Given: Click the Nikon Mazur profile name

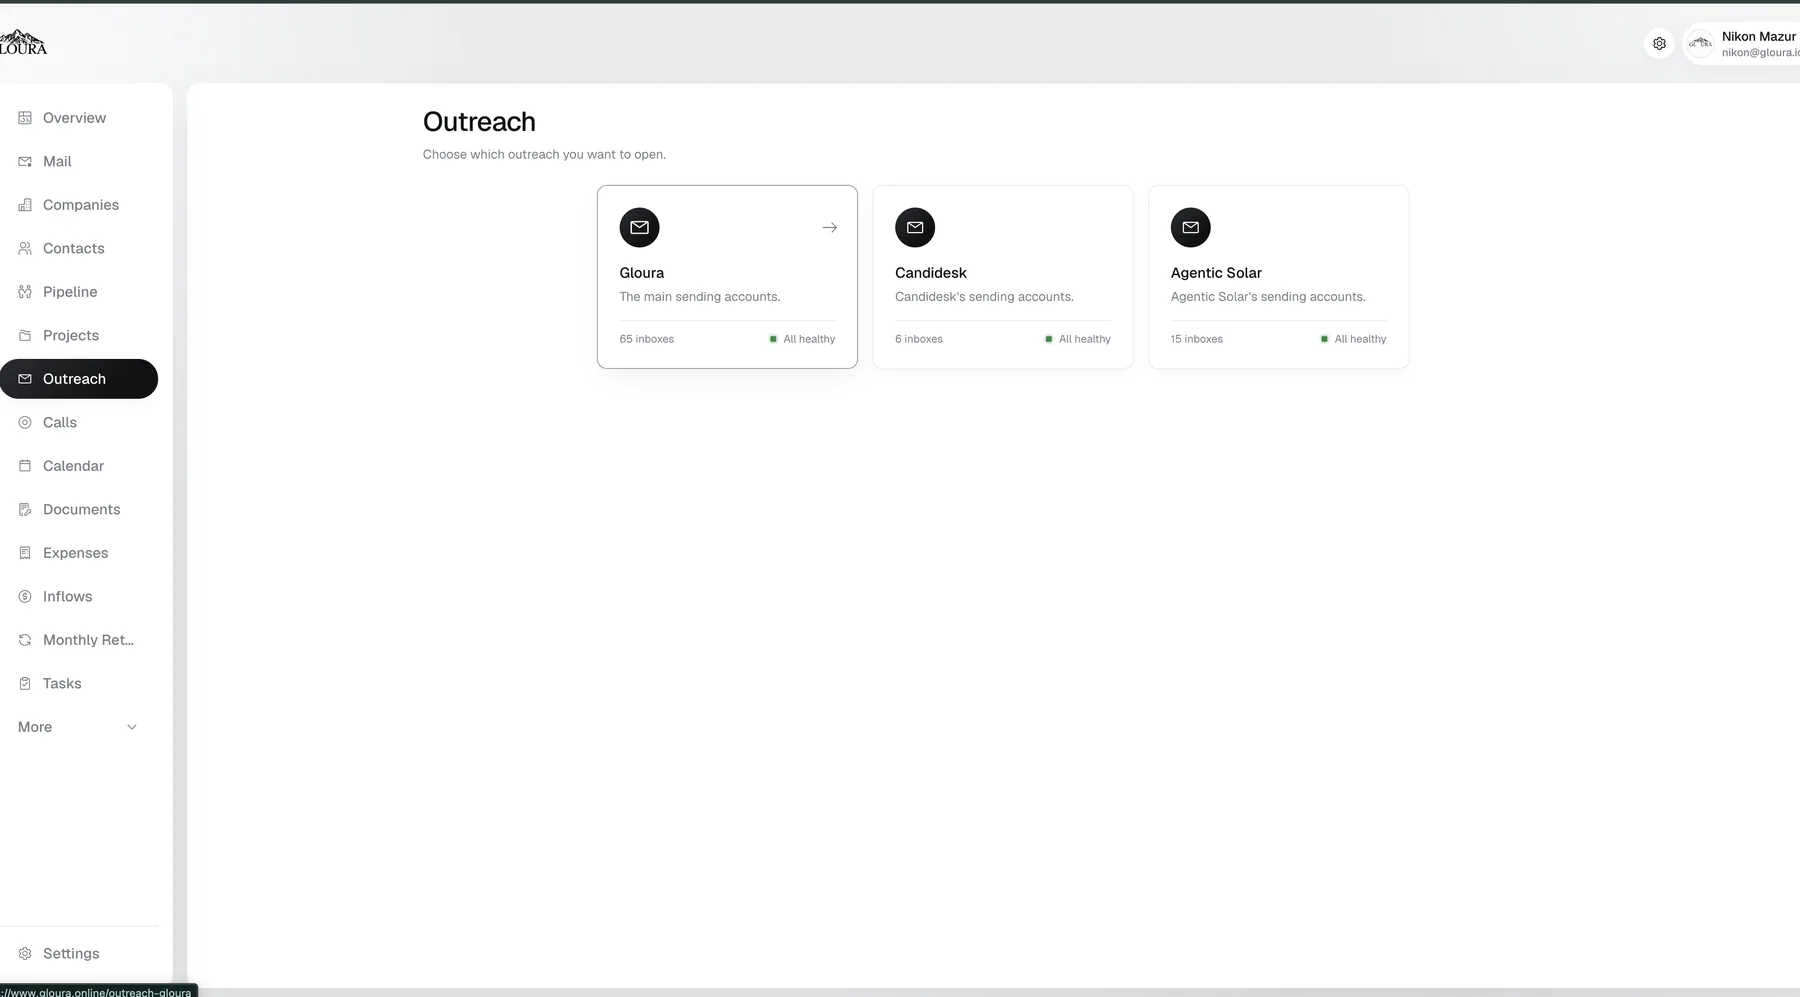Looking at the screenshot, I should point(1758,36).
